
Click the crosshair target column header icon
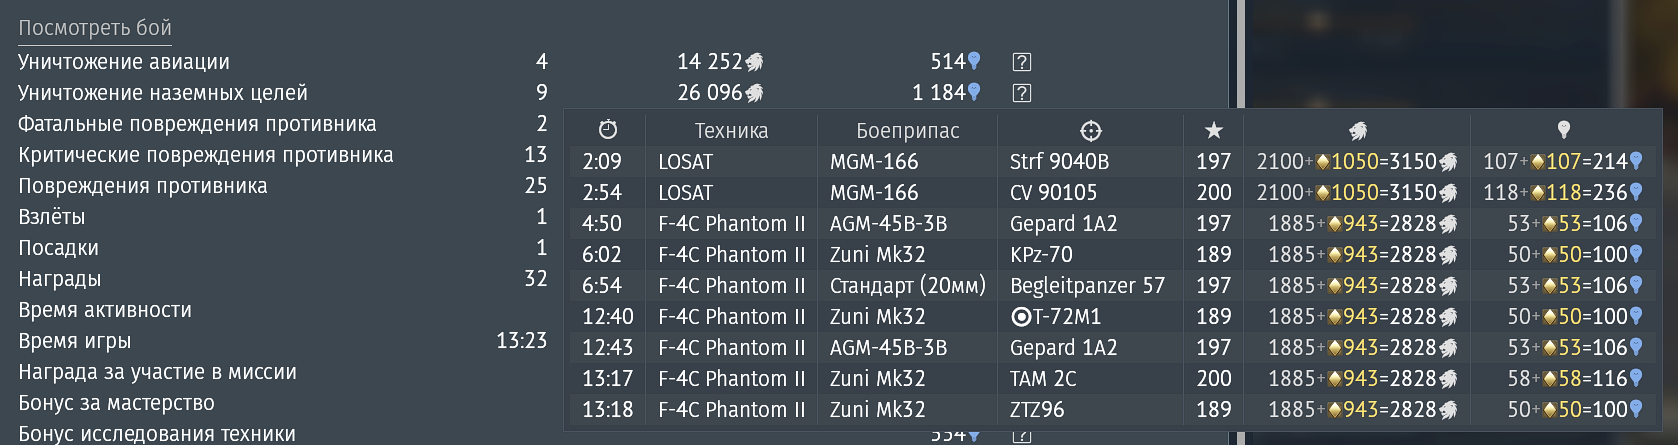pyautogui.click(x=1091, y=130)
